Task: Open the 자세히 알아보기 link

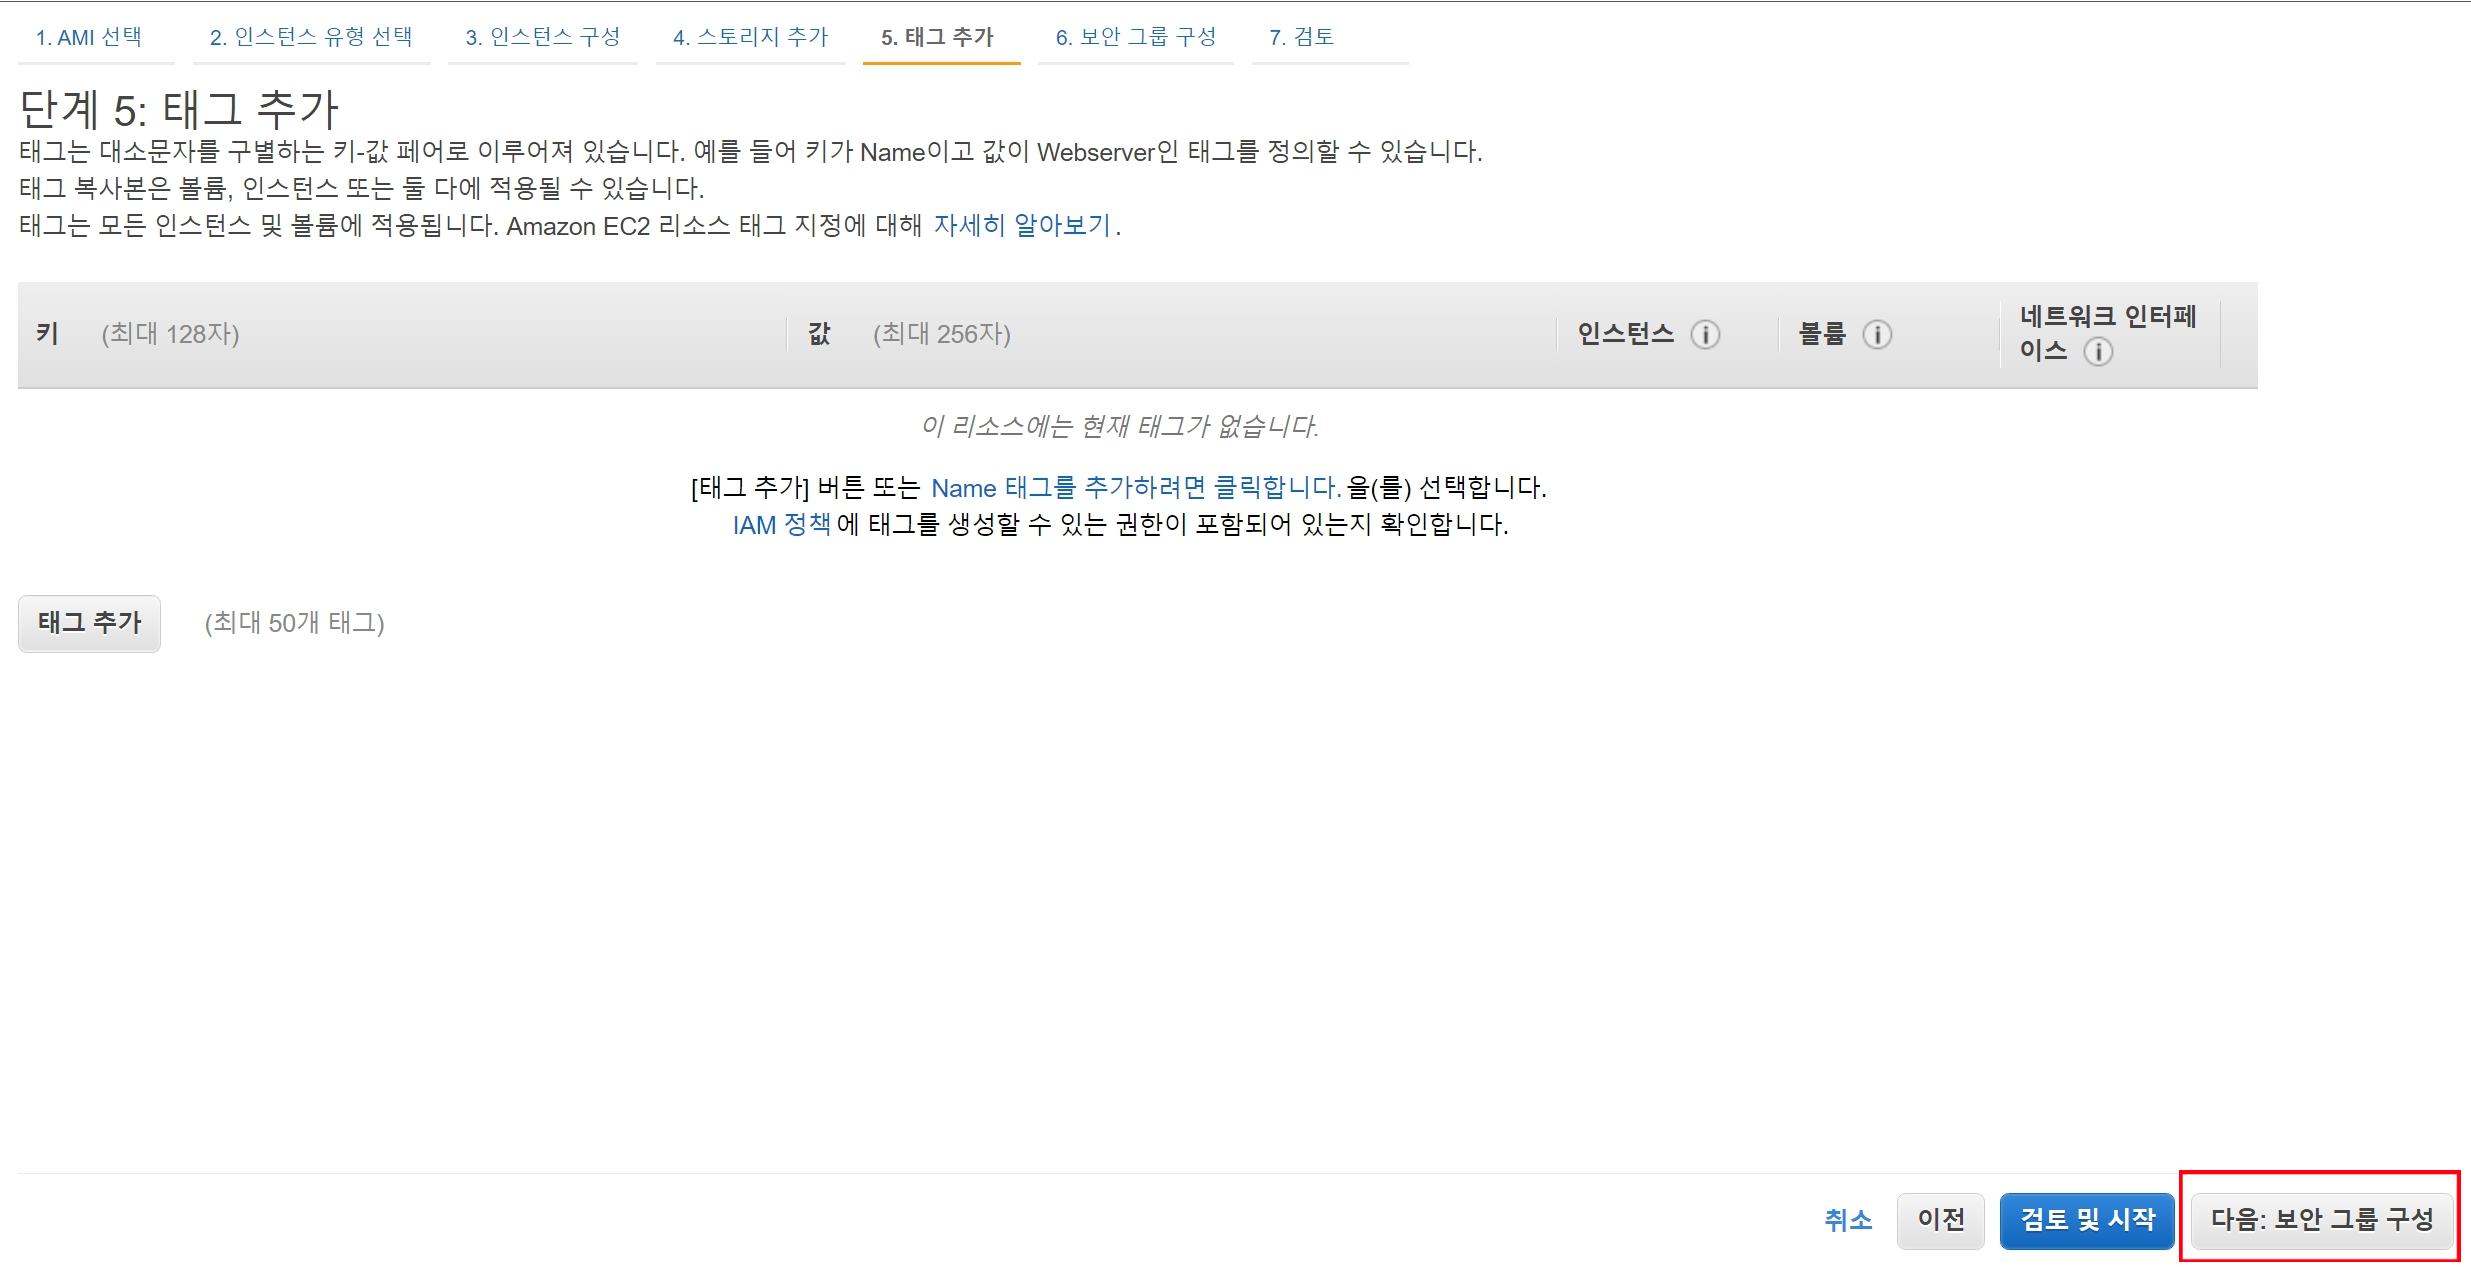Action: coord(1022,226)
